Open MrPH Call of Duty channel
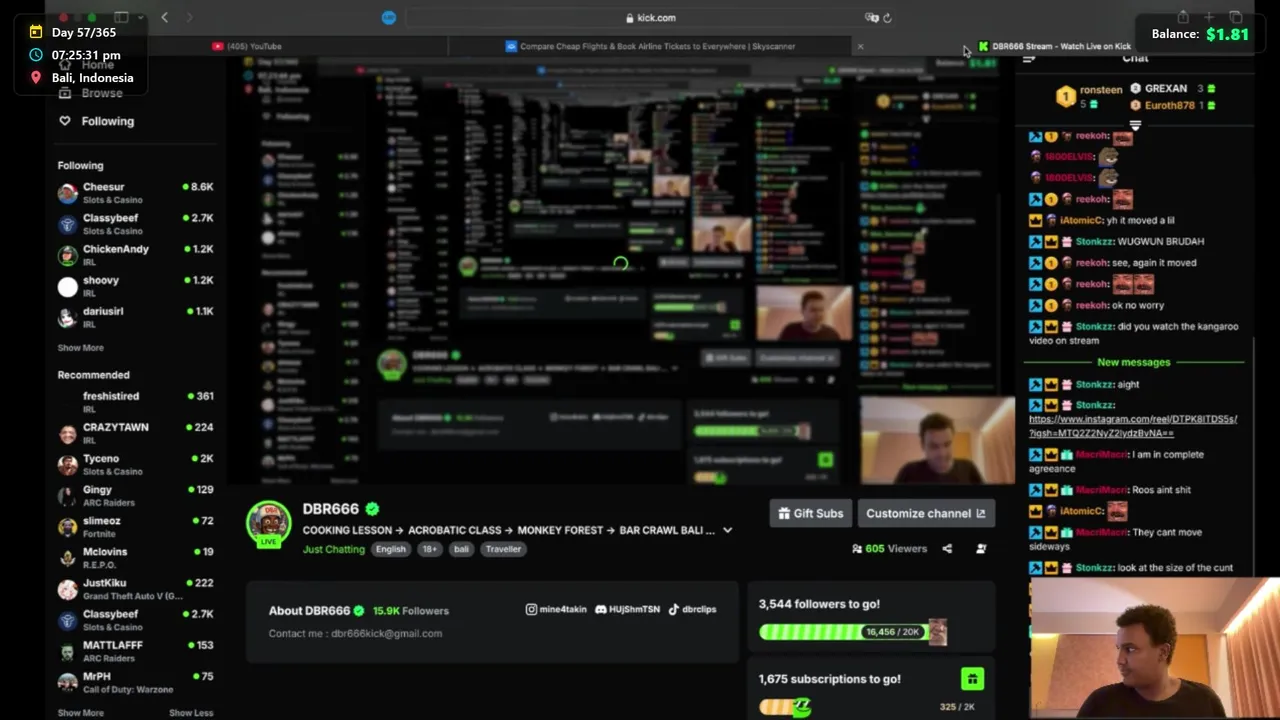 [x=135, y=682]
